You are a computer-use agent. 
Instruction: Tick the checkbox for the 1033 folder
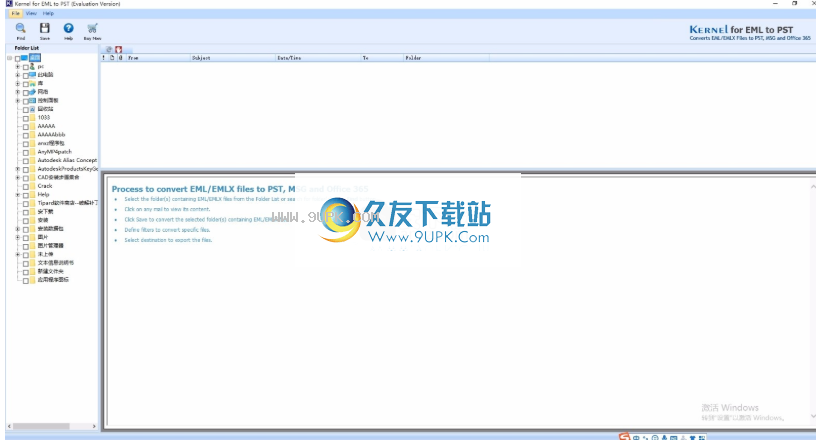(x=26, y=118)
